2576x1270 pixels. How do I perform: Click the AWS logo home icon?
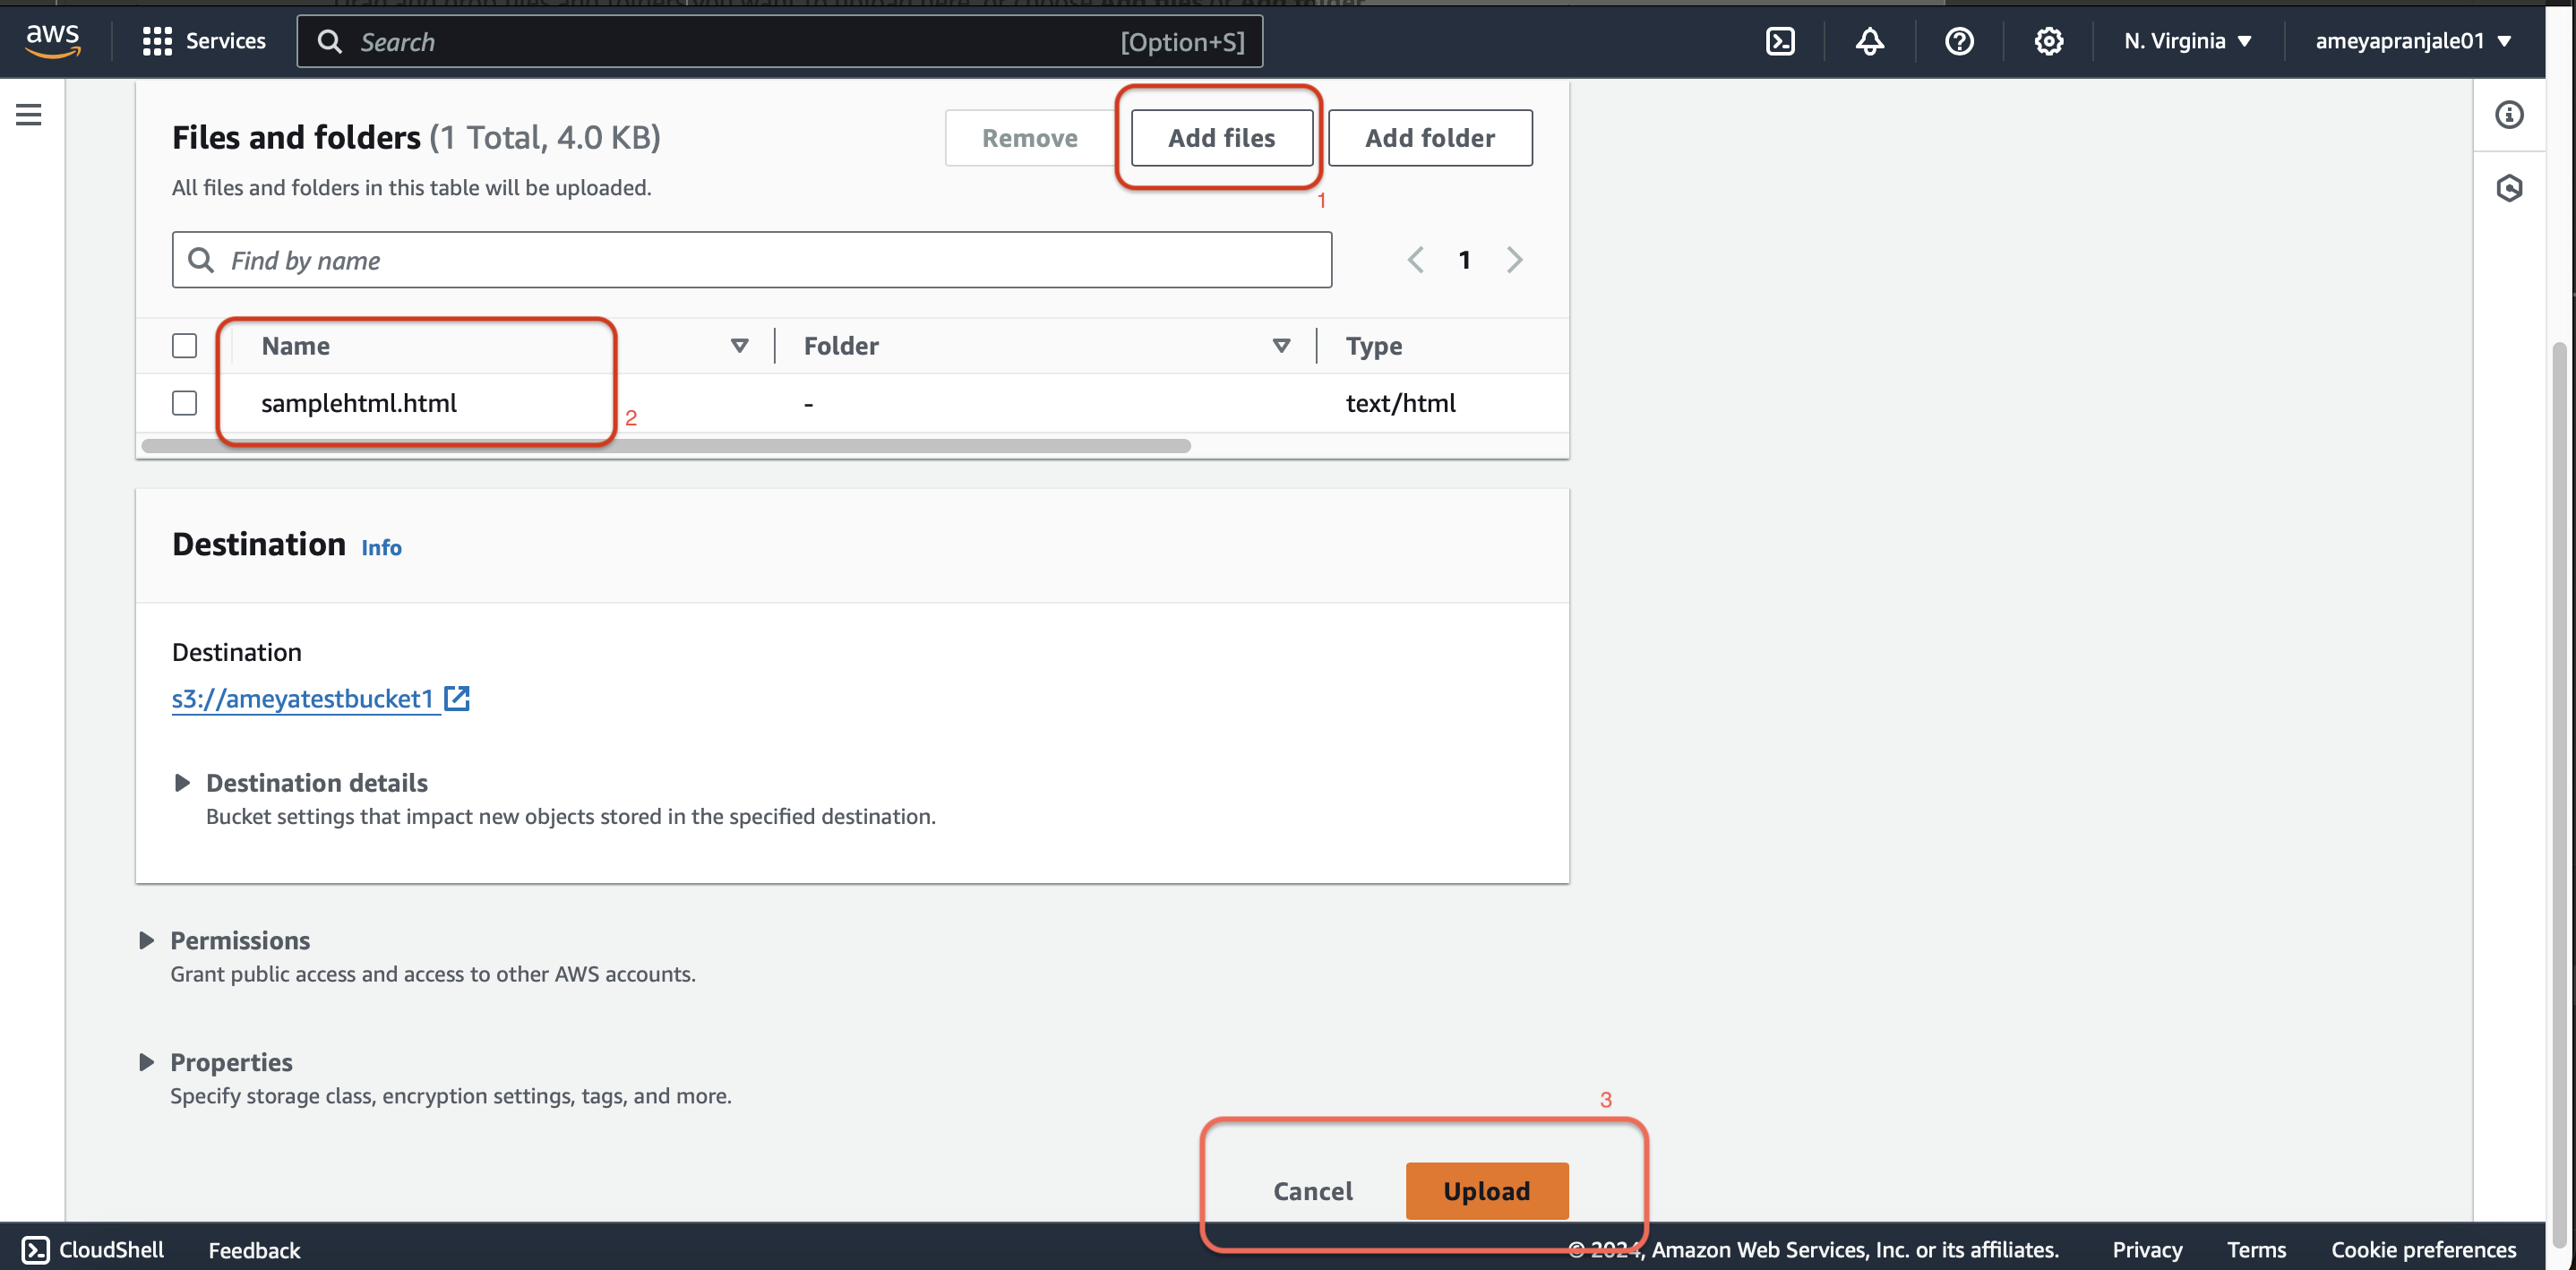pyautogui.click(x=52, y=41)
